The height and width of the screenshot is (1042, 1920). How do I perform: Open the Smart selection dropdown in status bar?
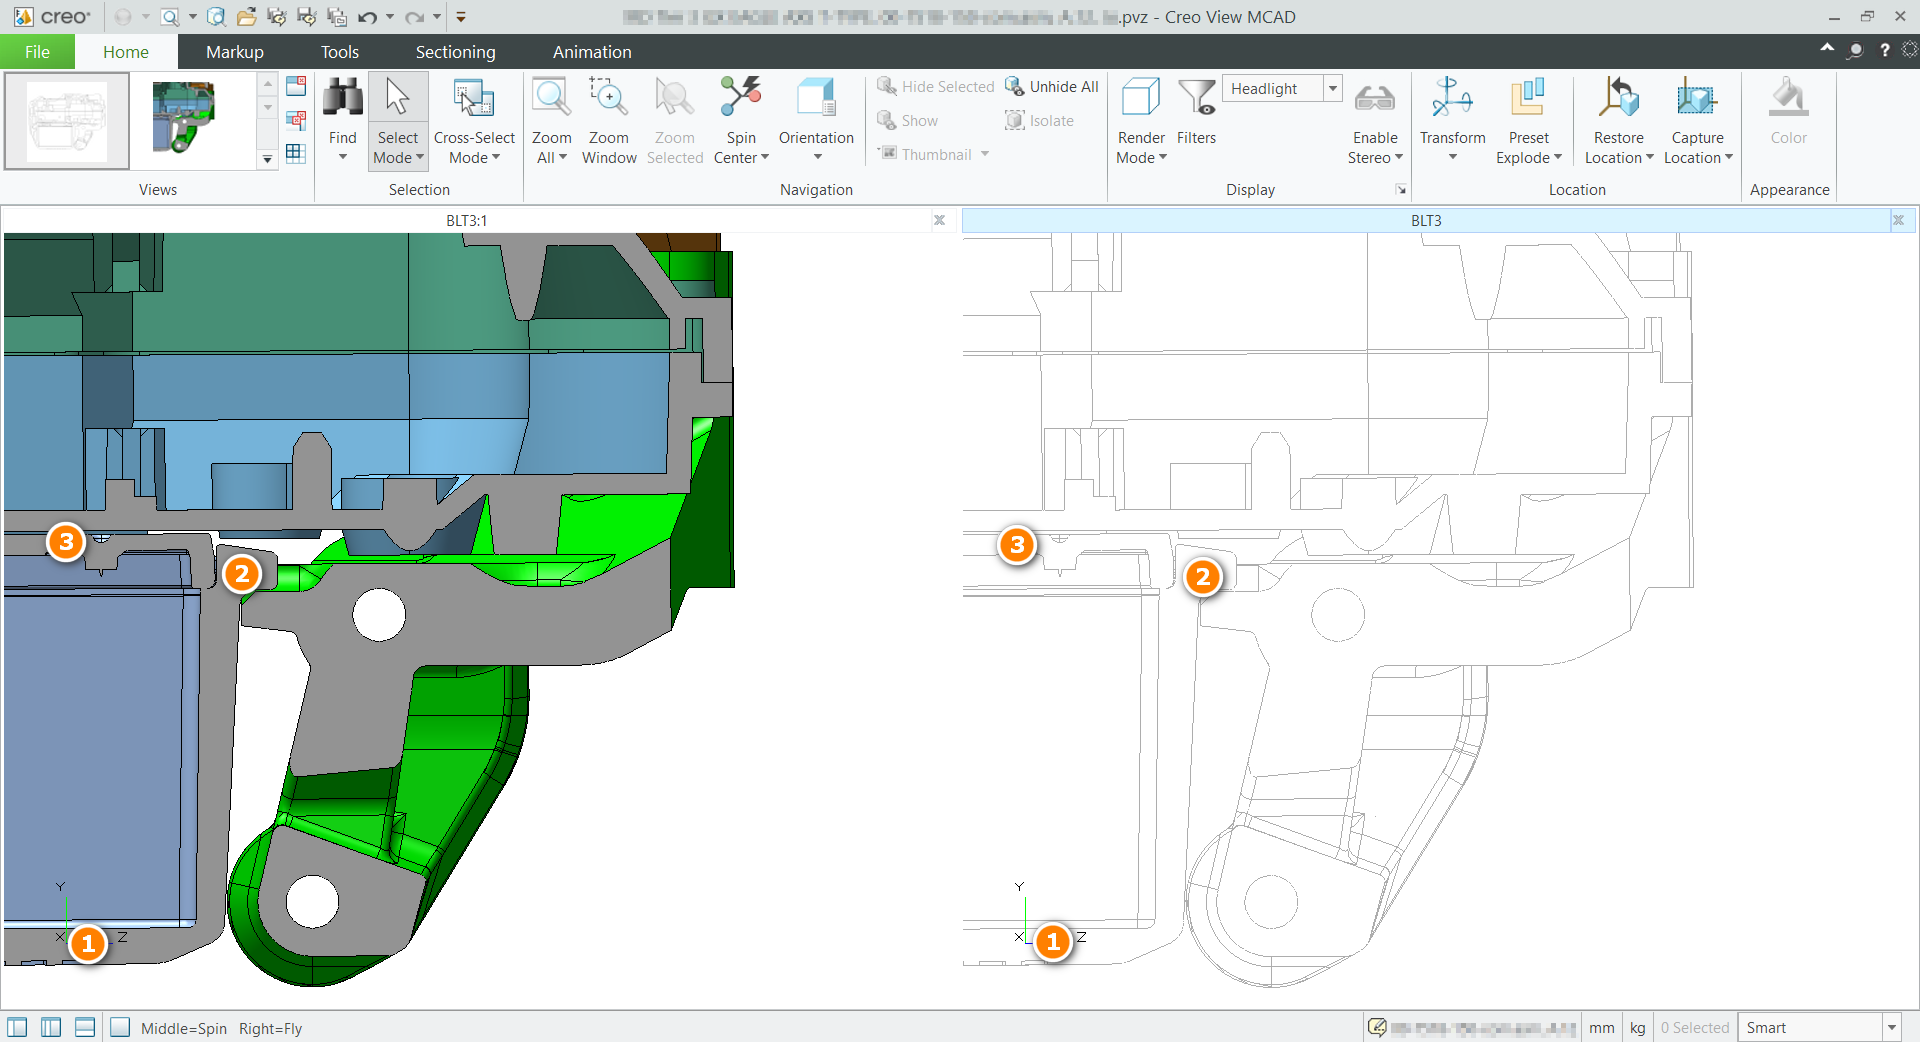point(1893,1027)
